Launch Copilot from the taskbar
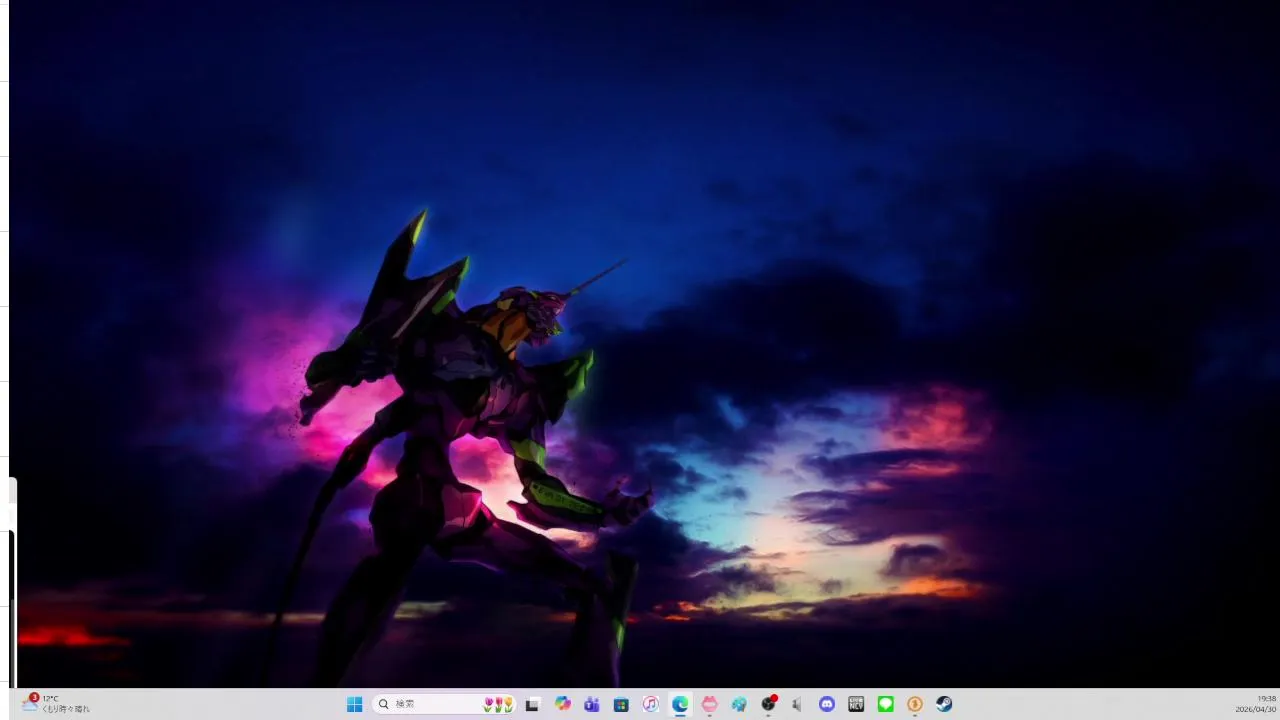 pos(563,704)
